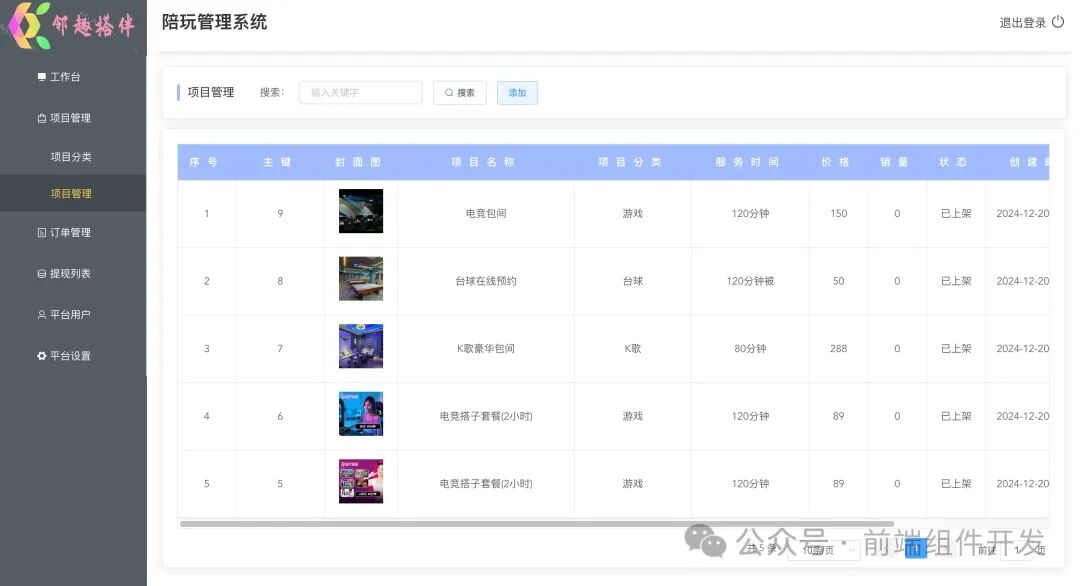Image resolution: width=1080 pixels, height=586 pixels.
Task: Click the 订单管理 list icon
Action: click(41, 232)
